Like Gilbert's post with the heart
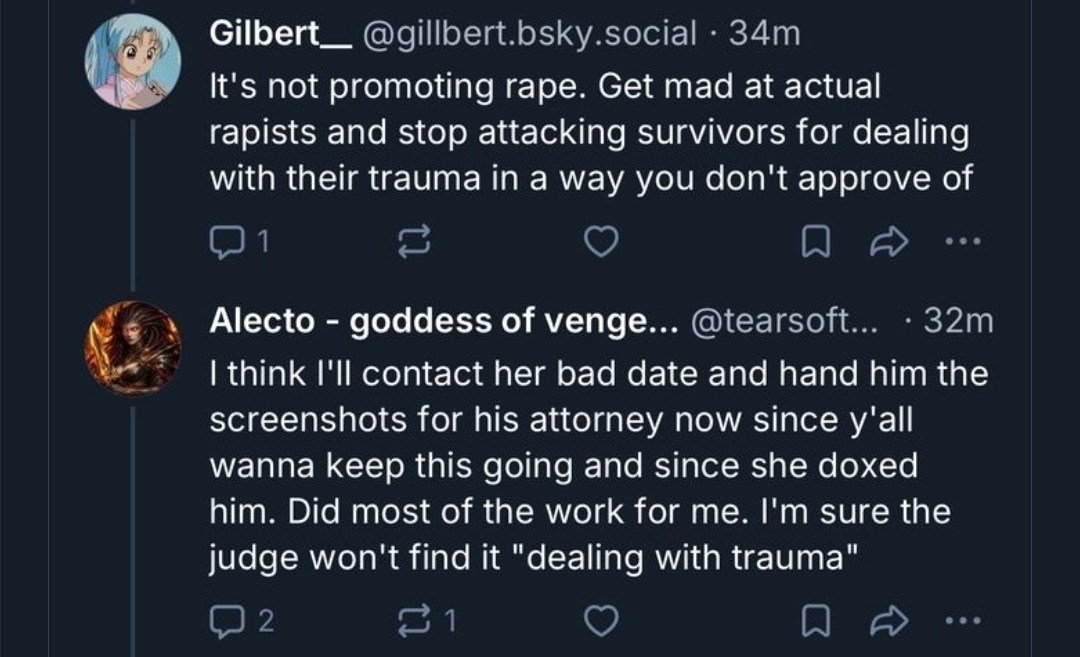Screen dimensions: 1080x657 pos(600,241)
